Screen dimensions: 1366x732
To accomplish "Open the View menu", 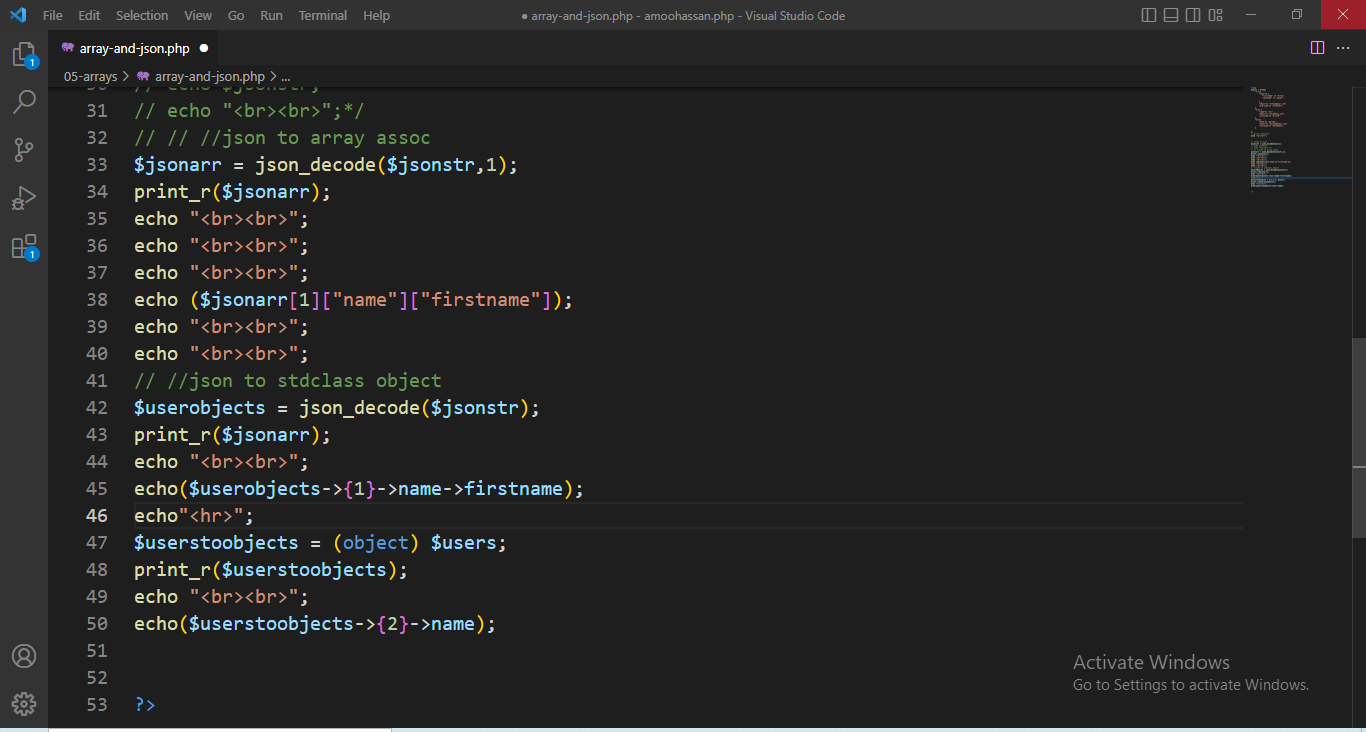I will (x=198, y=15).
